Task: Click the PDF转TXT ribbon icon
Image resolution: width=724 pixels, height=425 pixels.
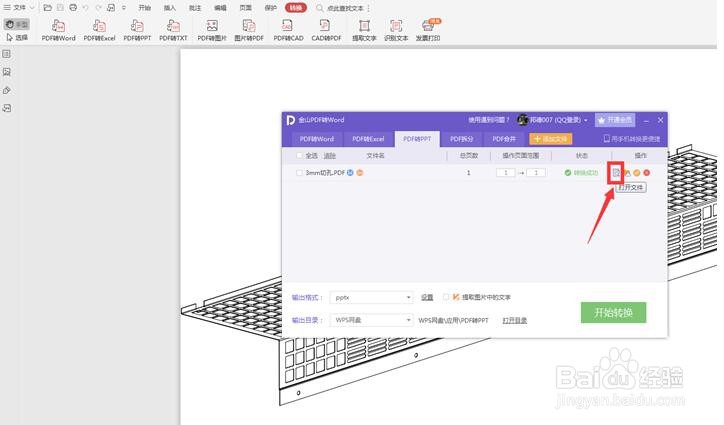Action: pos(174,30)
